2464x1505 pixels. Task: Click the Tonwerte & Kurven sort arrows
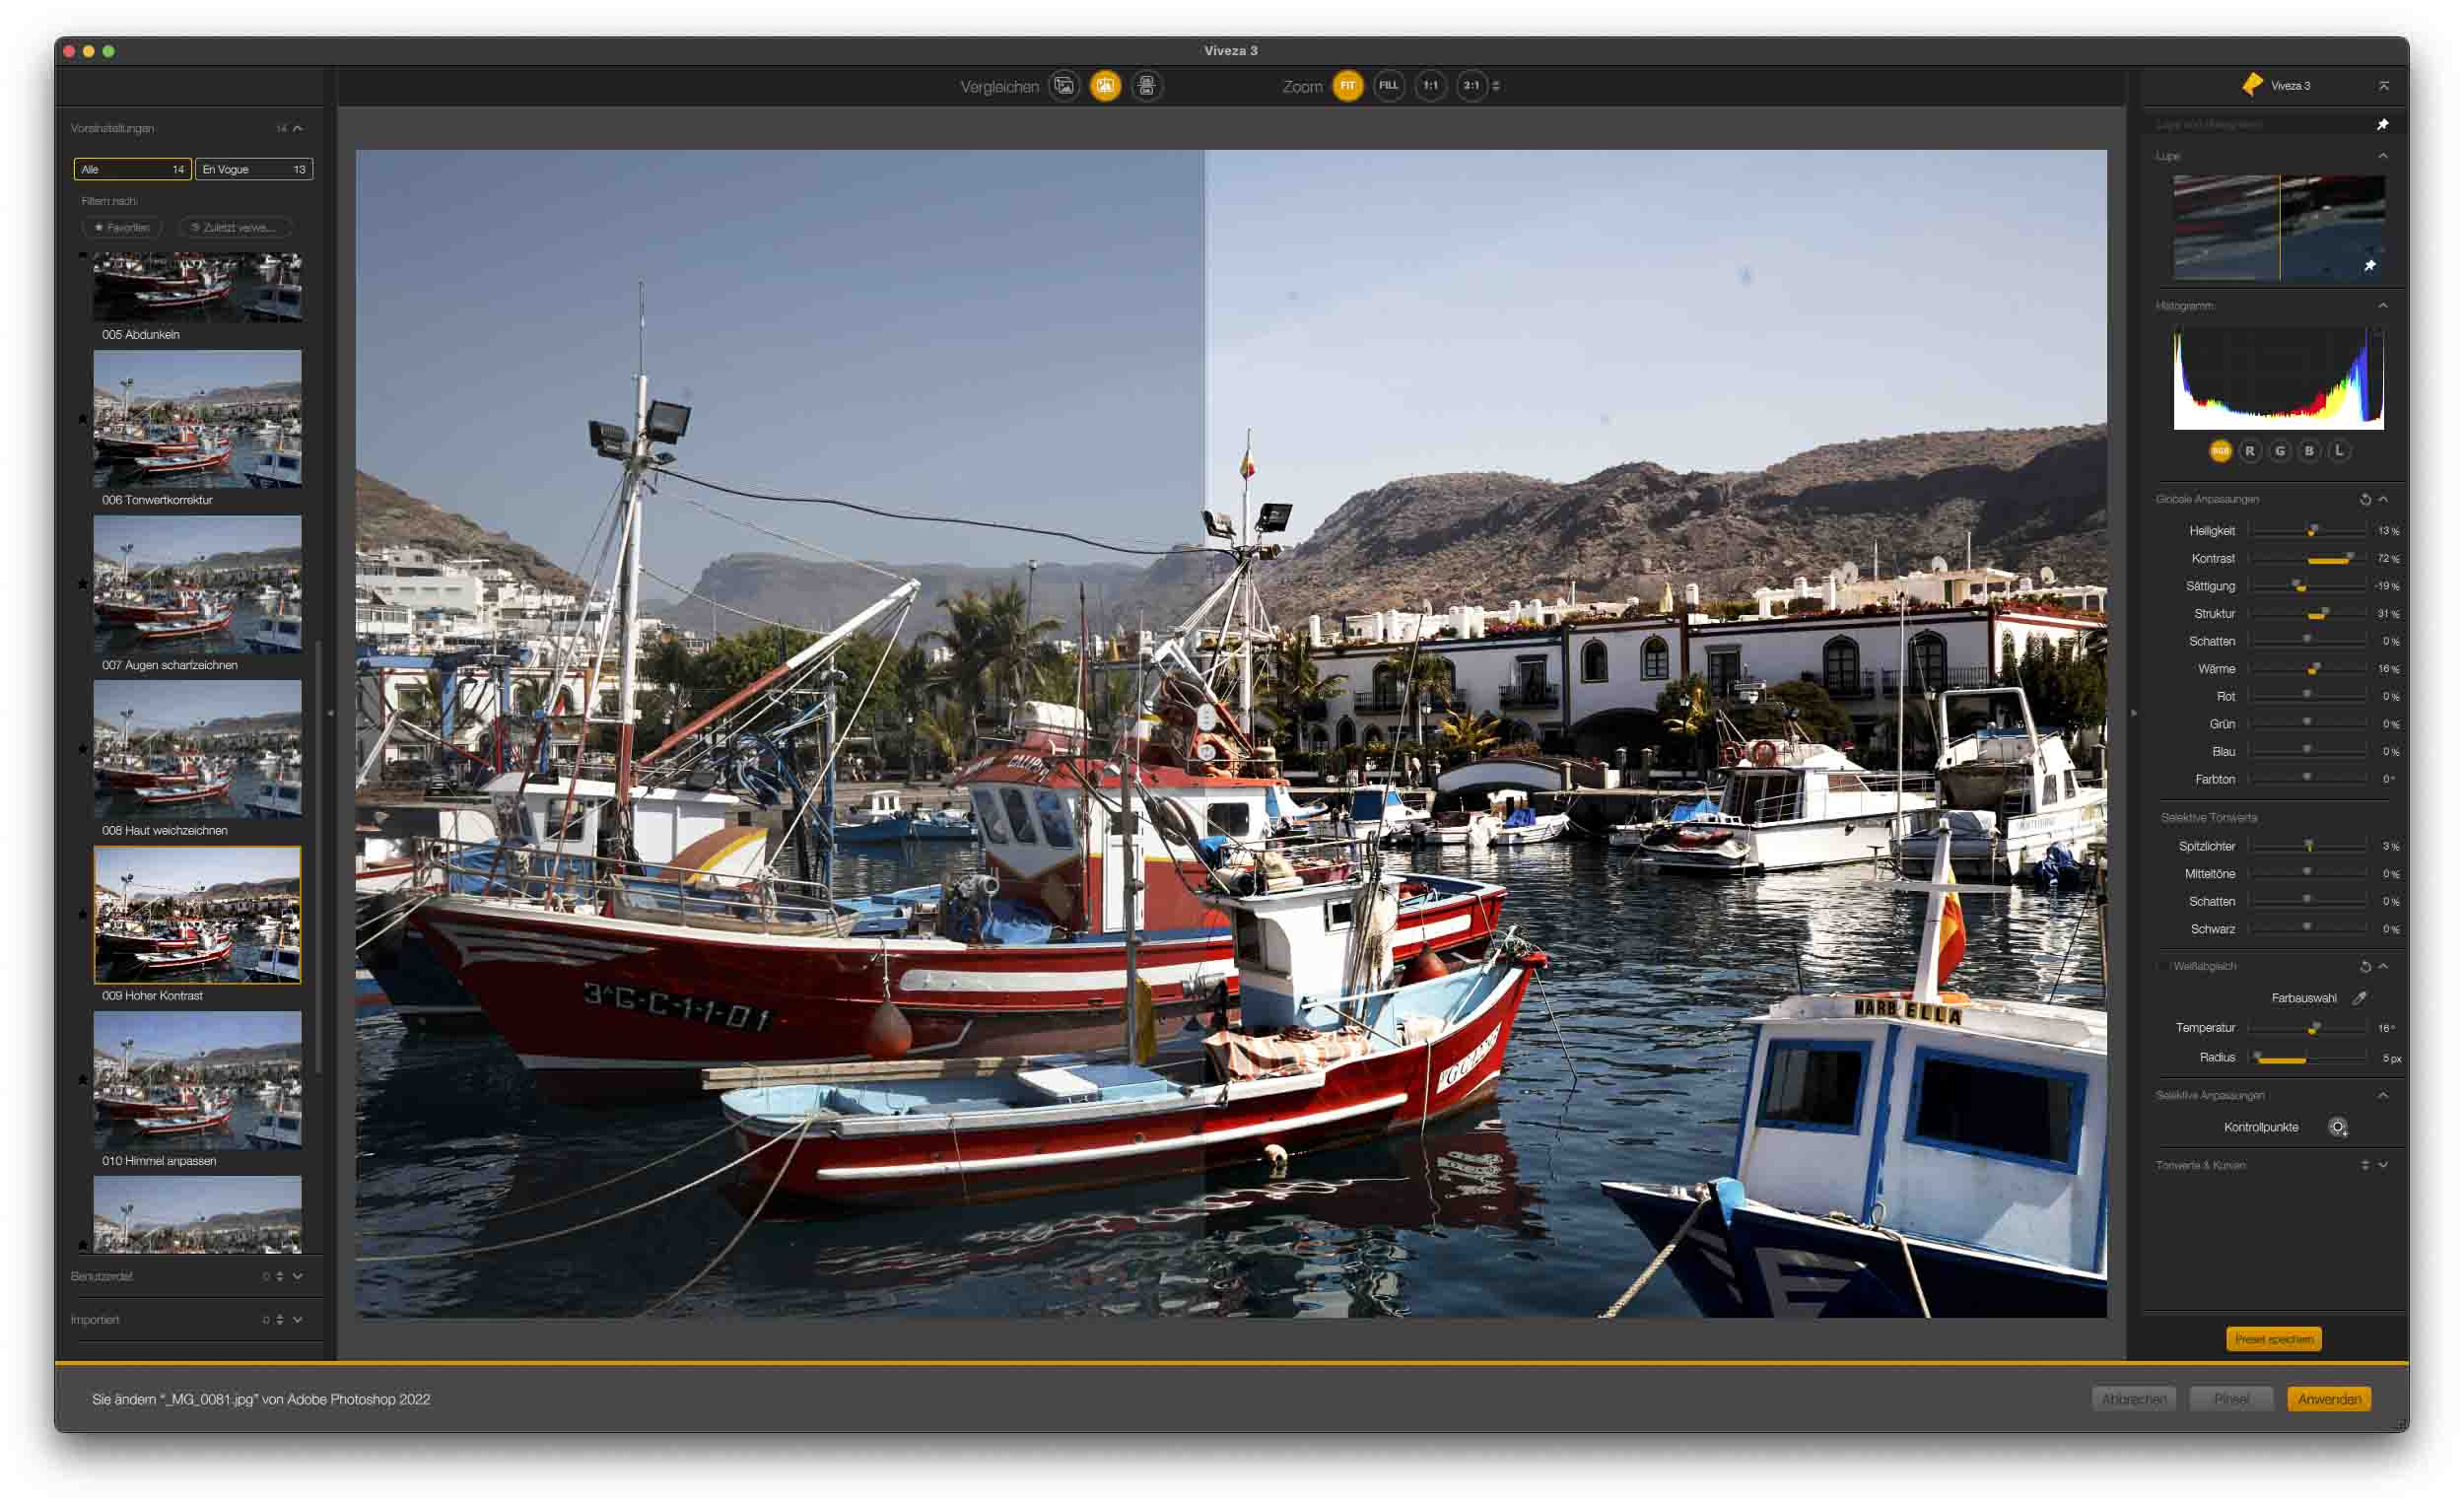[2365, 1165]
